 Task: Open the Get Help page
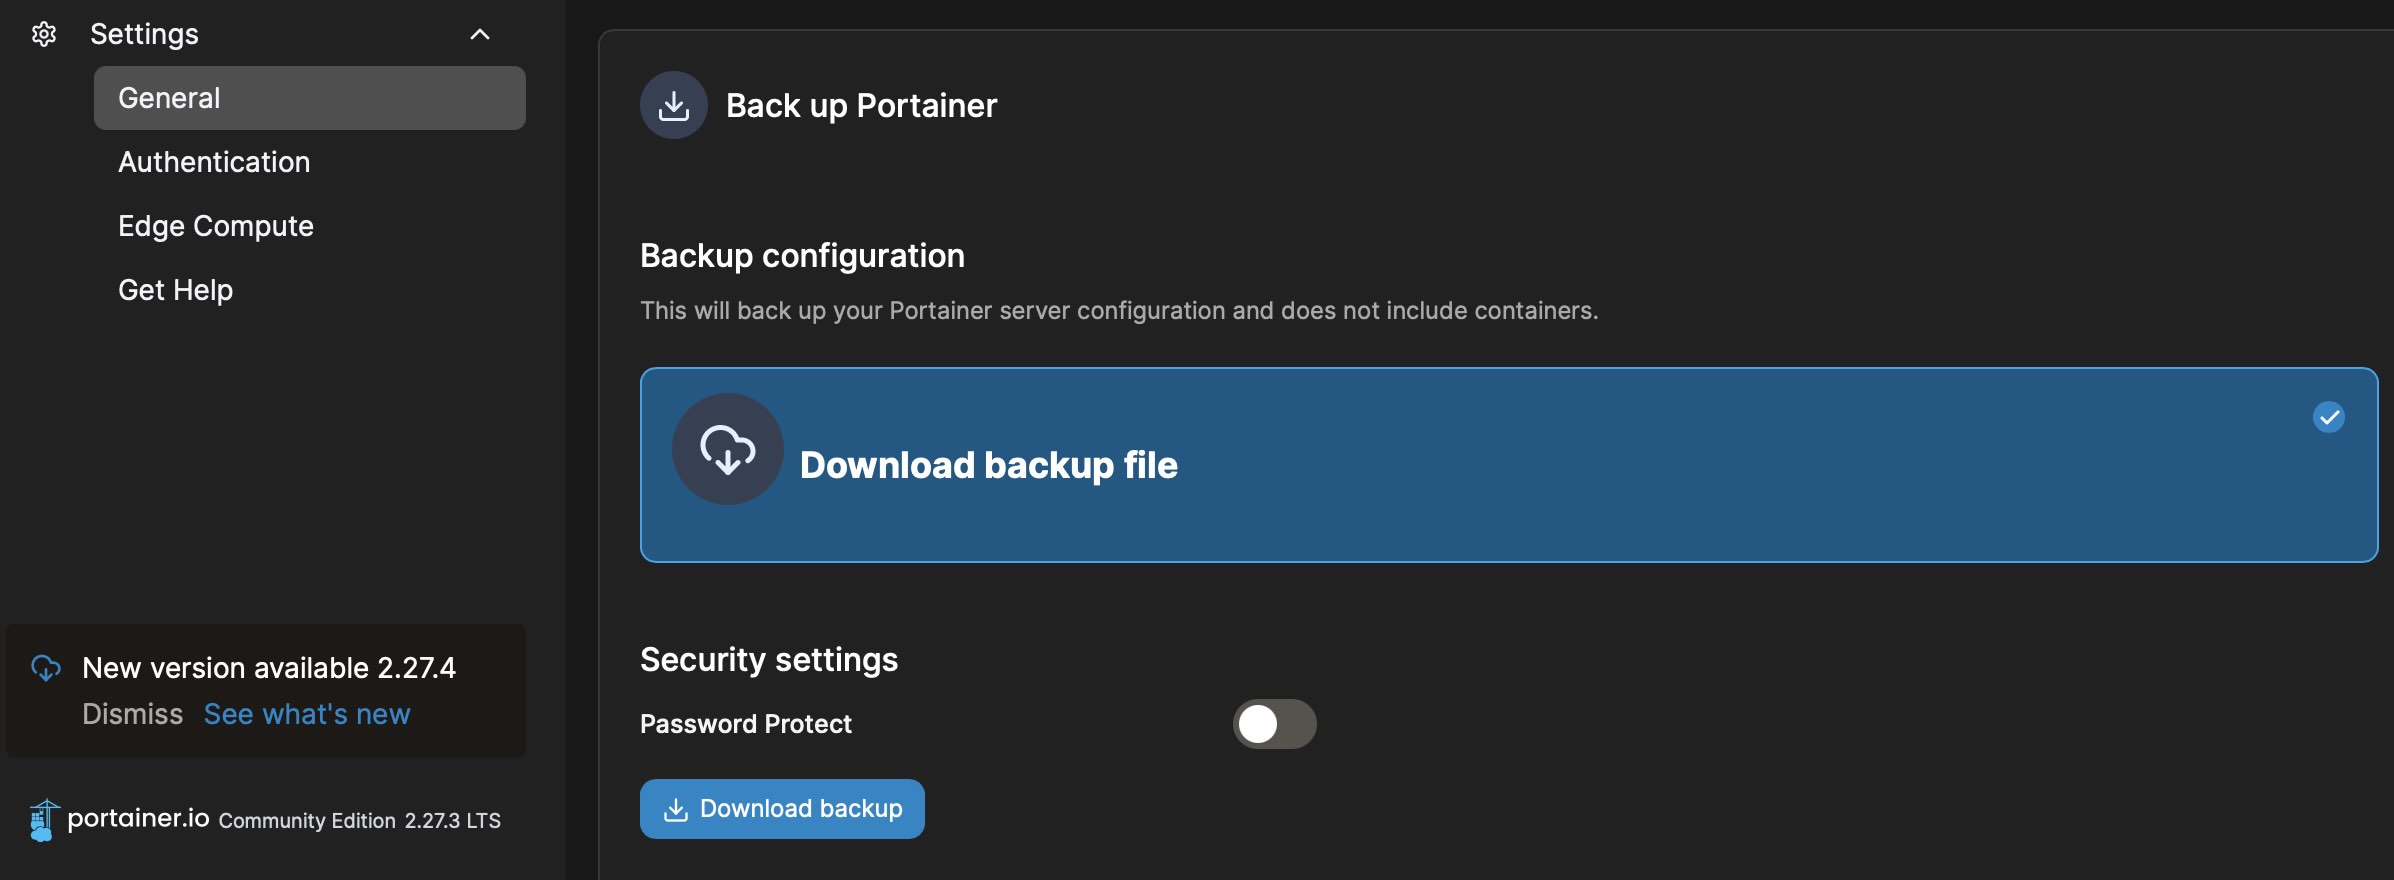coord(175,290)
